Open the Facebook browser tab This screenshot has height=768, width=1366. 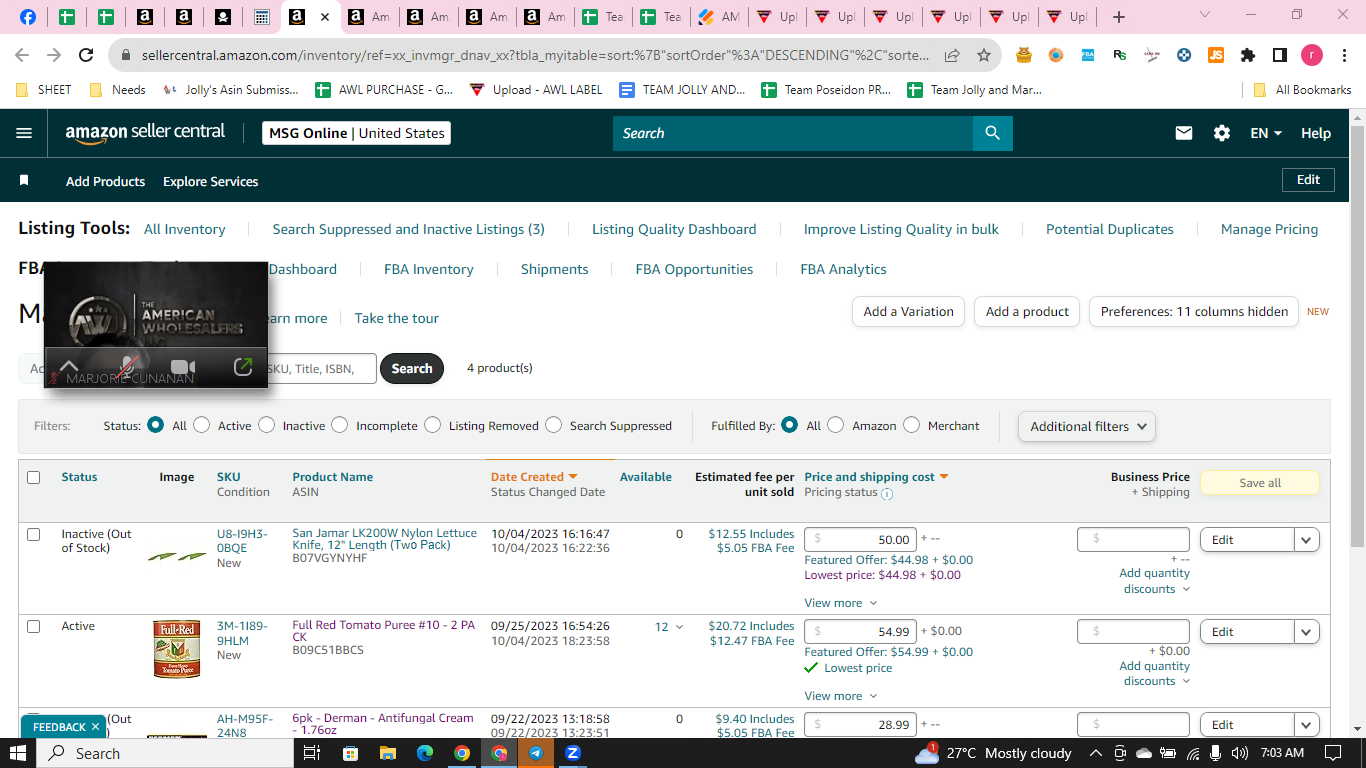28,17
